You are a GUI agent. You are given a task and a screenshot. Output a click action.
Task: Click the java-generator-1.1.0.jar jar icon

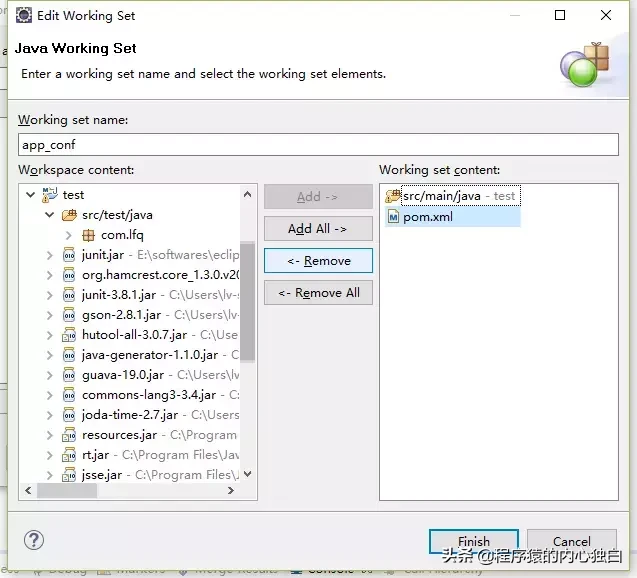pyautogui.click(x=69, y=355)
